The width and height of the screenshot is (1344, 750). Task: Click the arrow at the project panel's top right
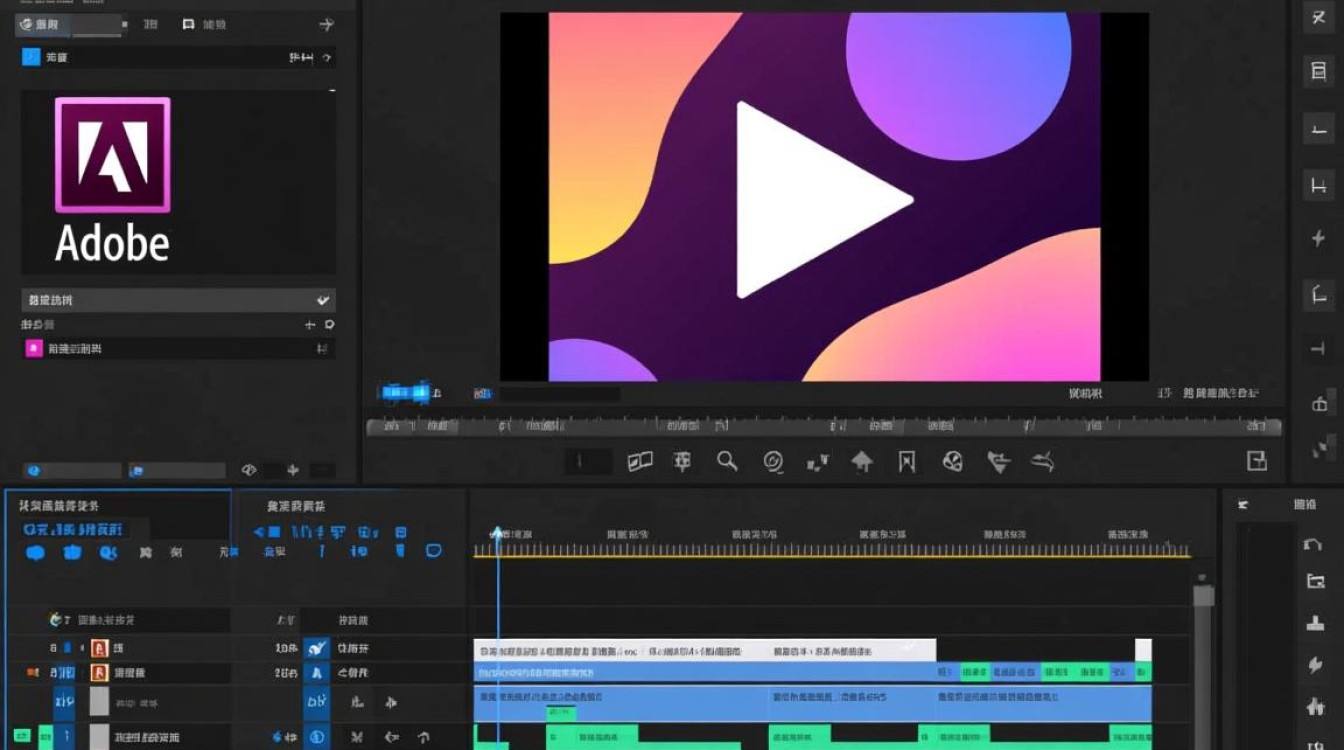point(326,24)
